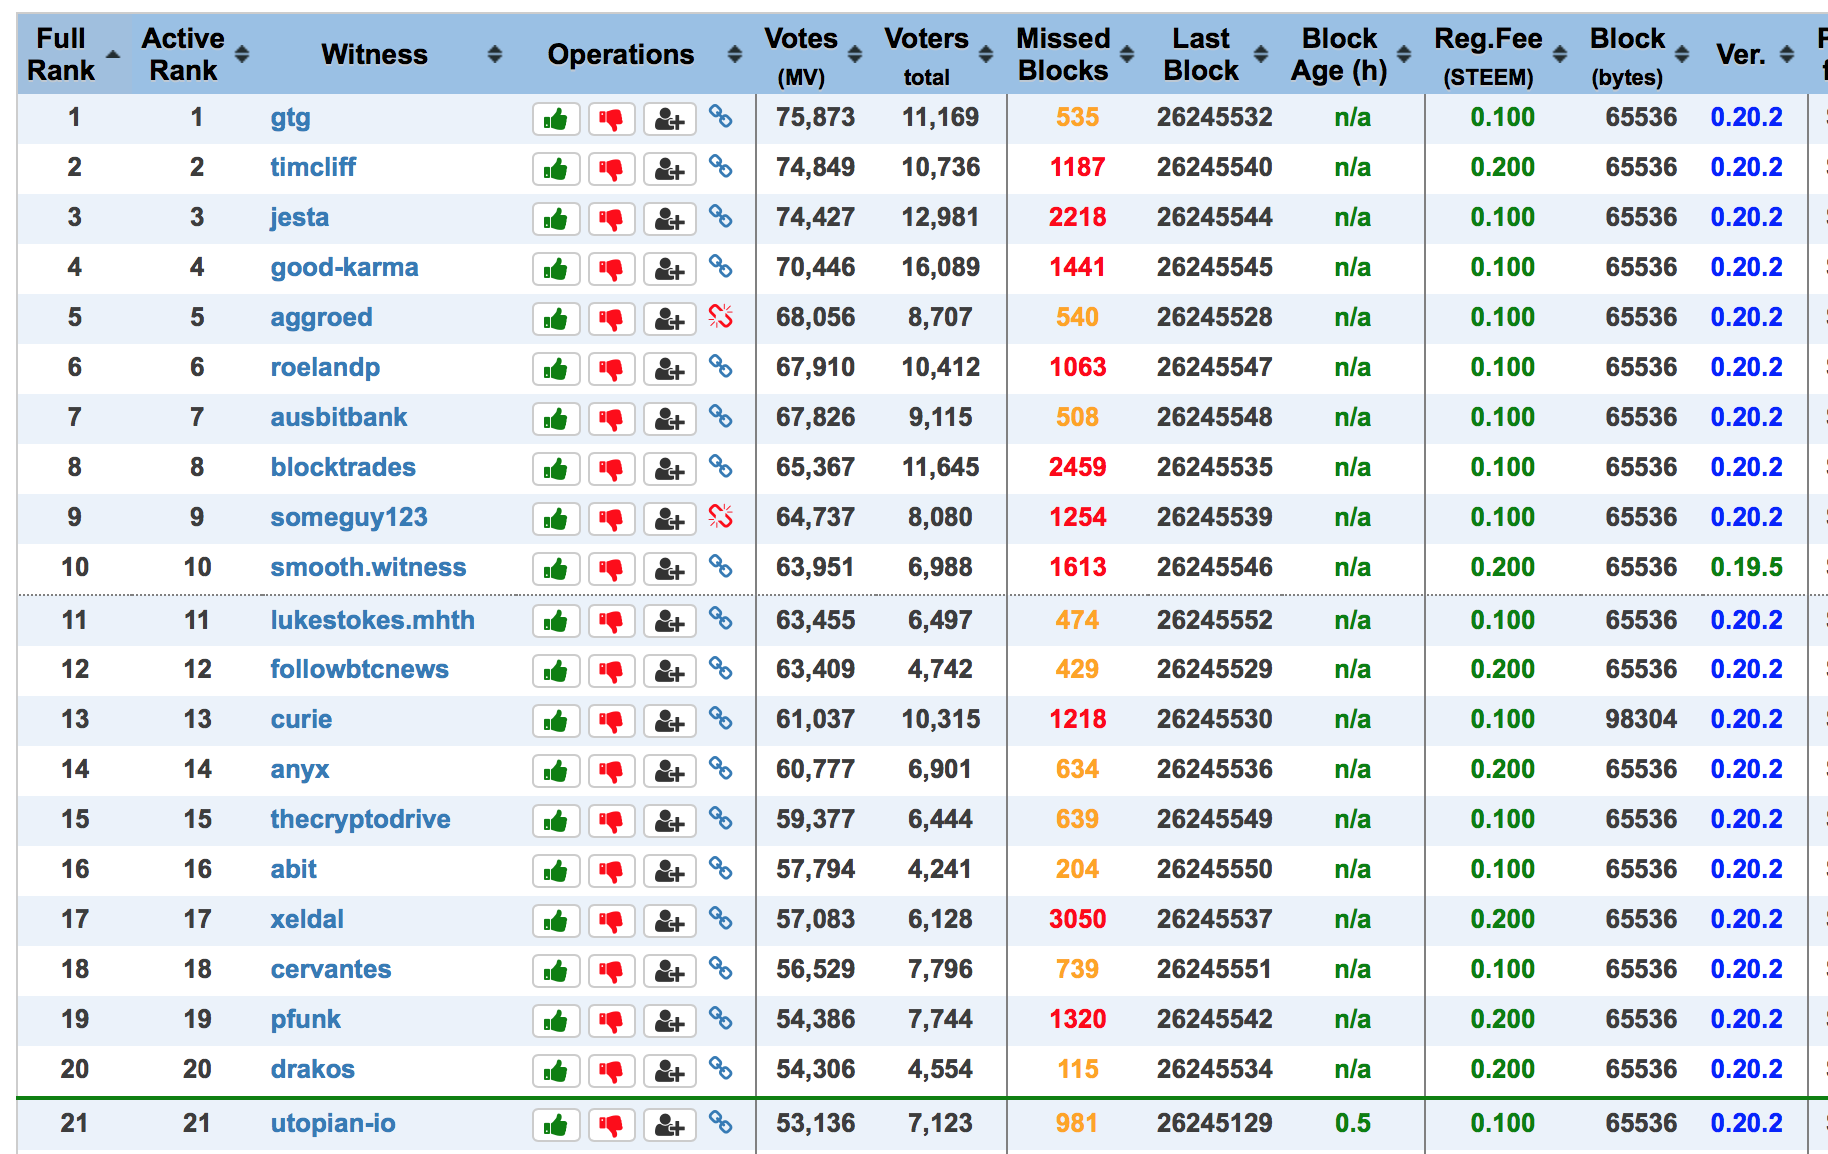Thumbs down witness abit
The width and height of the screenshot is (1828, 1154).
pyautogui.click(x=611, y=872)
